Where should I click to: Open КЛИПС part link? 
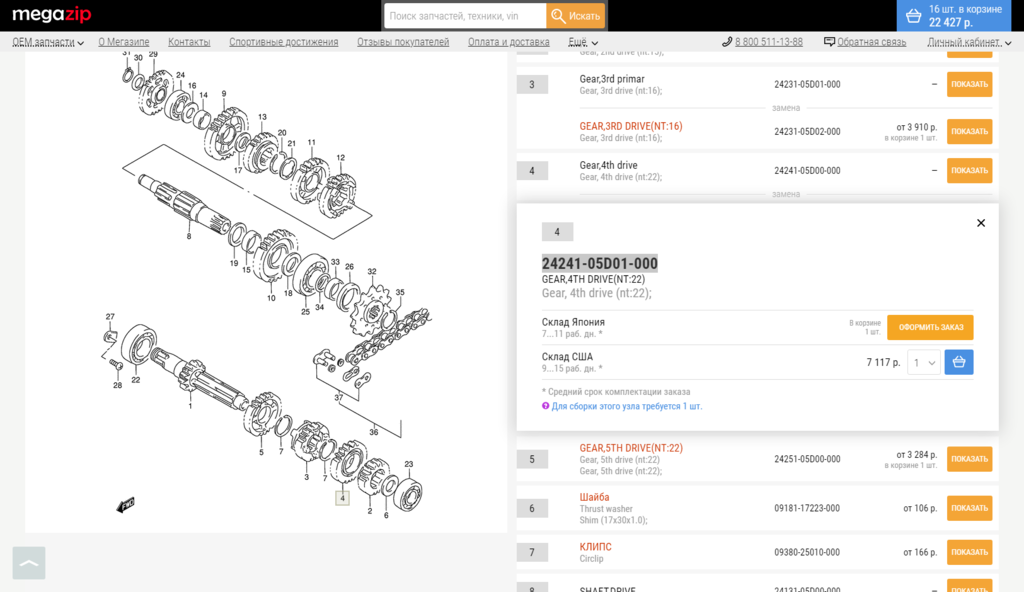(x=596, y=547)
